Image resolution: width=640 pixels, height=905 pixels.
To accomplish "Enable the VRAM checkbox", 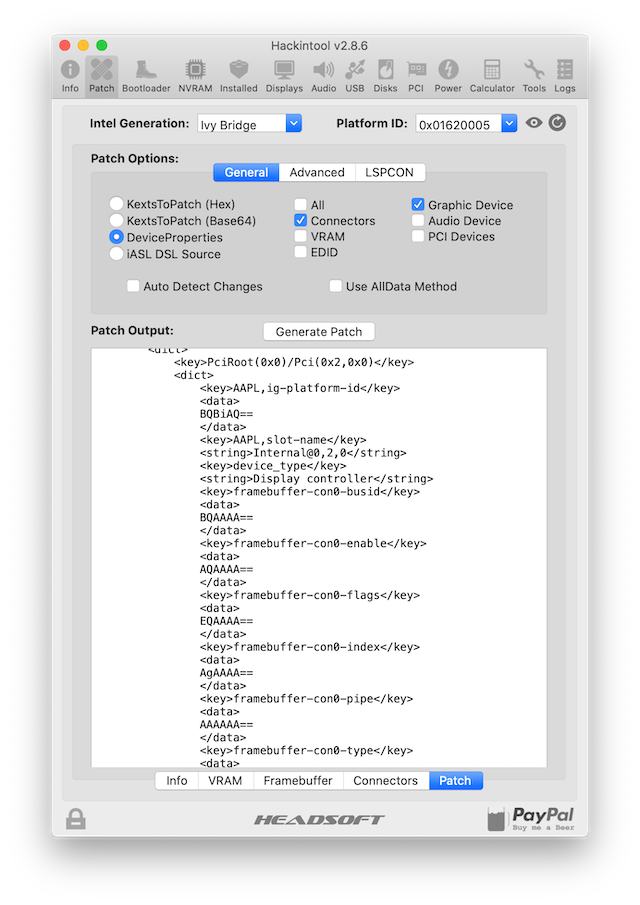I will click(x=300, y=235).
